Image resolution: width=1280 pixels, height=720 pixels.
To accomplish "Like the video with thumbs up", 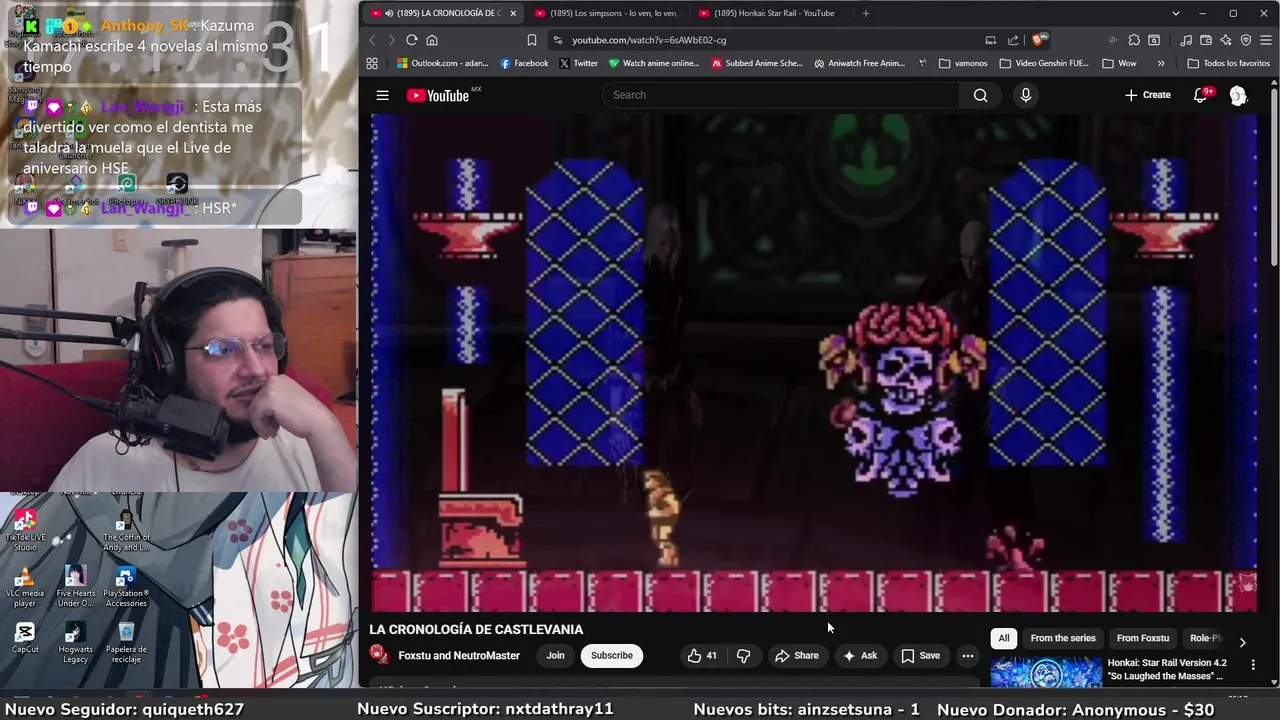I will pos(702,656).
